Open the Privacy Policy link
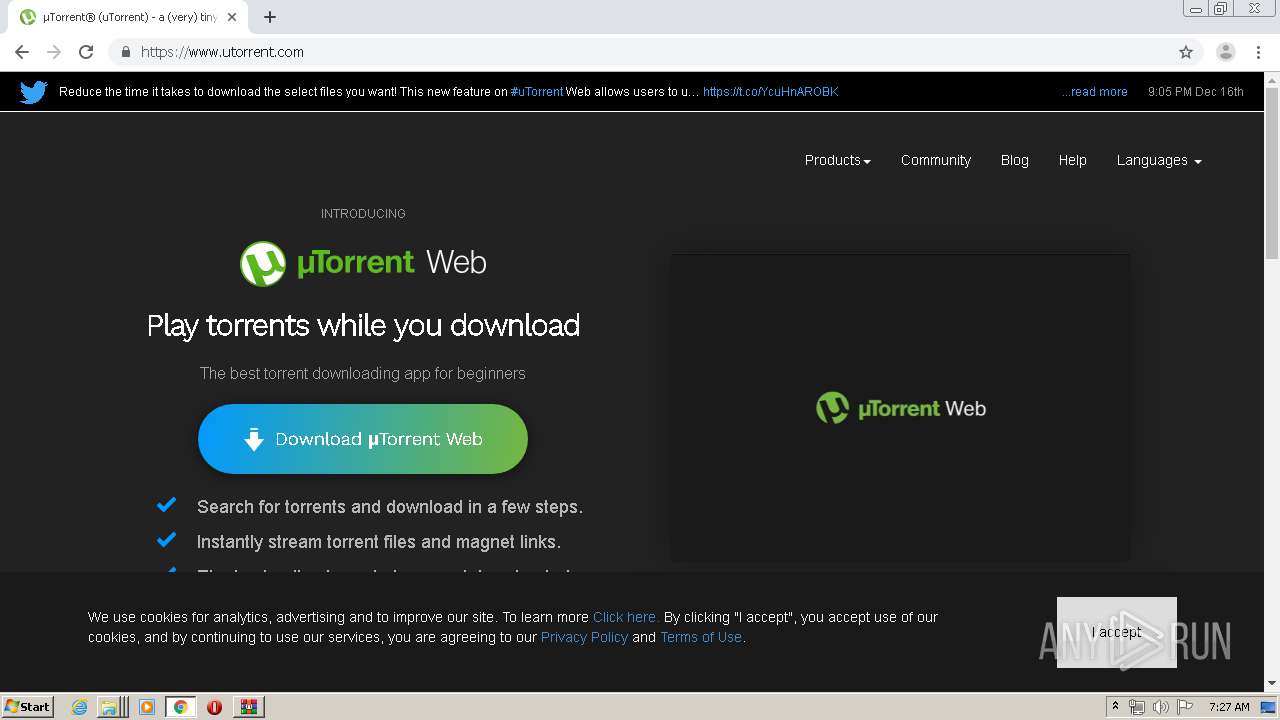The image size is (1280, 720). click(x=584, y=637)
